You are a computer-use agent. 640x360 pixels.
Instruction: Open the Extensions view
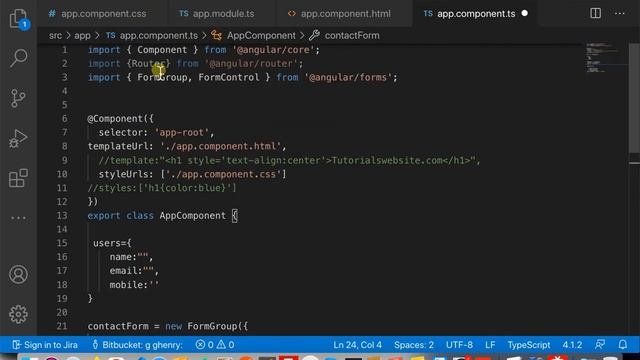18,178
